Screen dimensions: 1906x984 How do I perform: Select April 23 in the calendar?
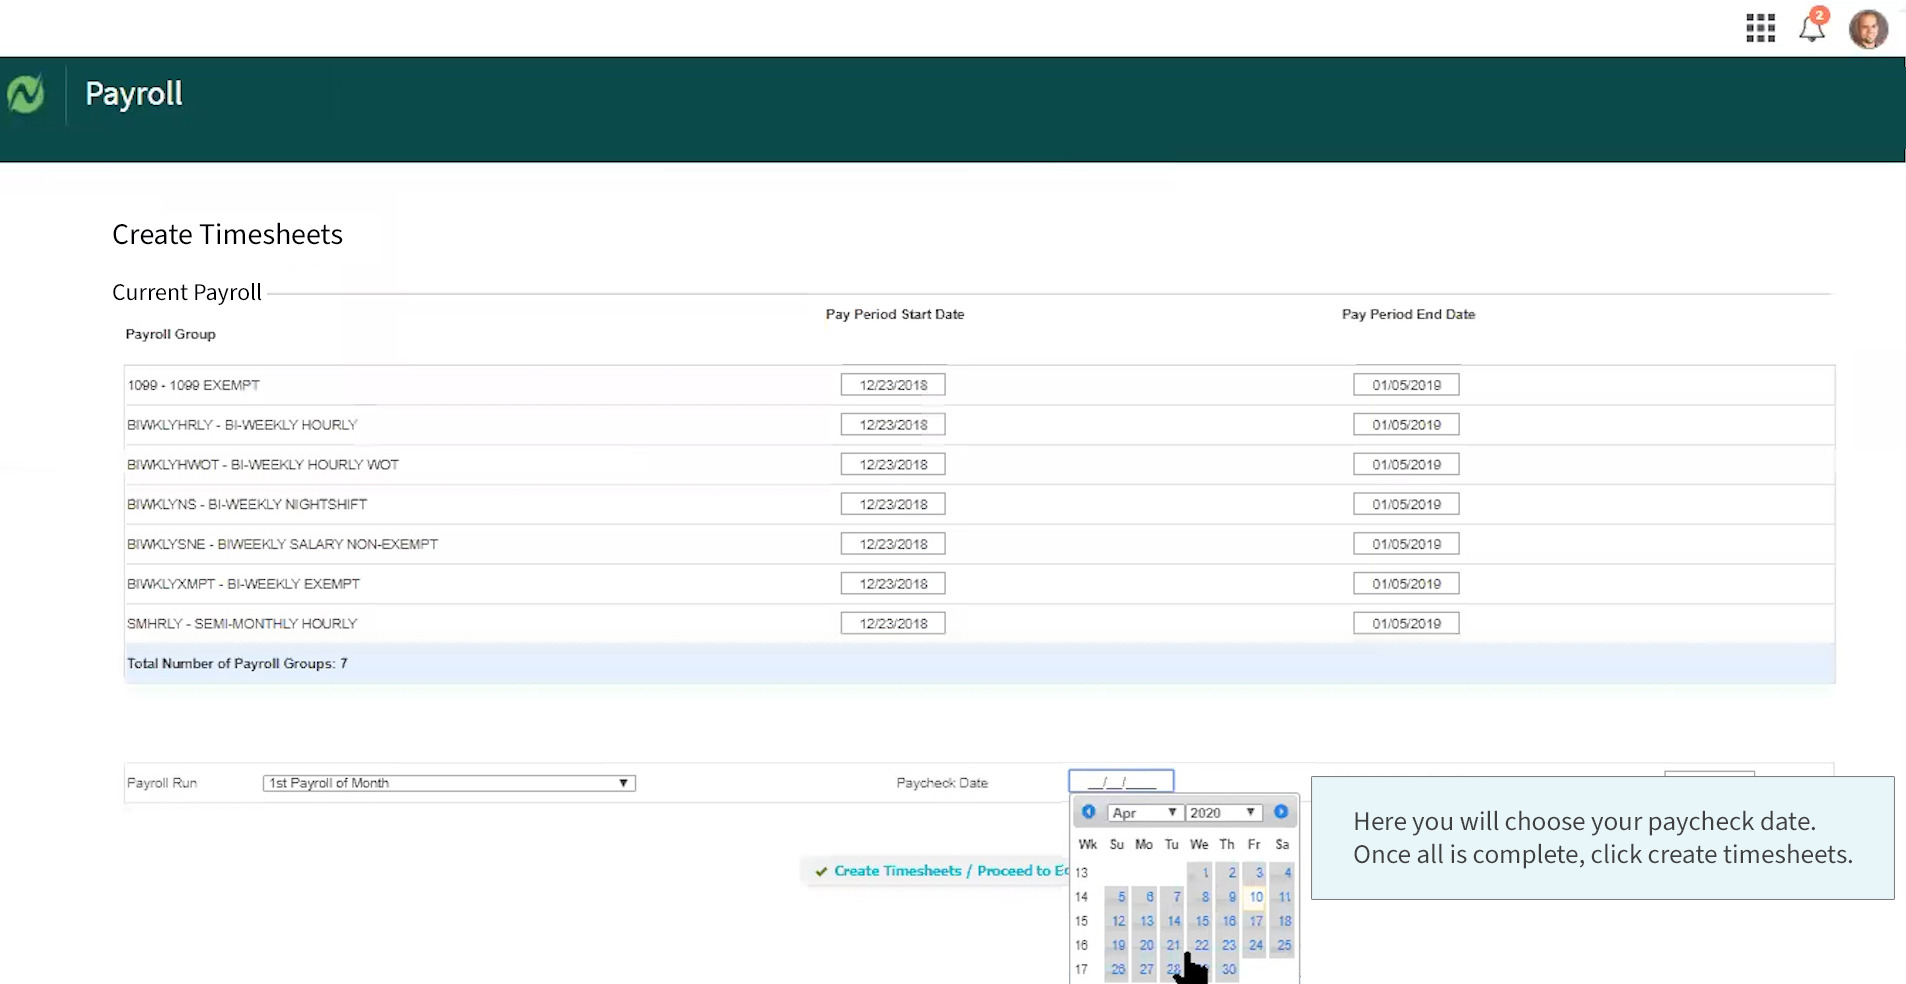[1228, 945]
